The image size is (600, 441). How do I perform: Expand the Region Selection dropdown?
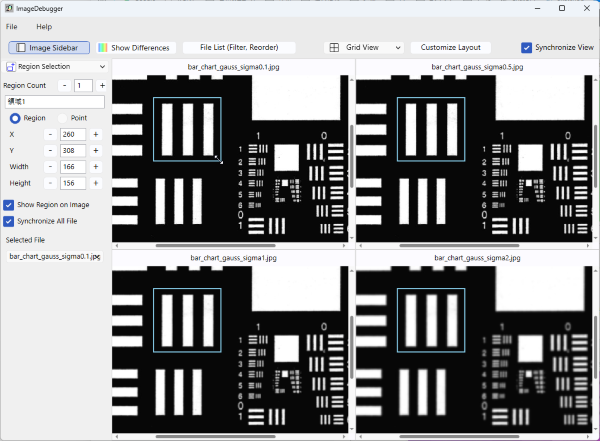[x=55, y=66]
